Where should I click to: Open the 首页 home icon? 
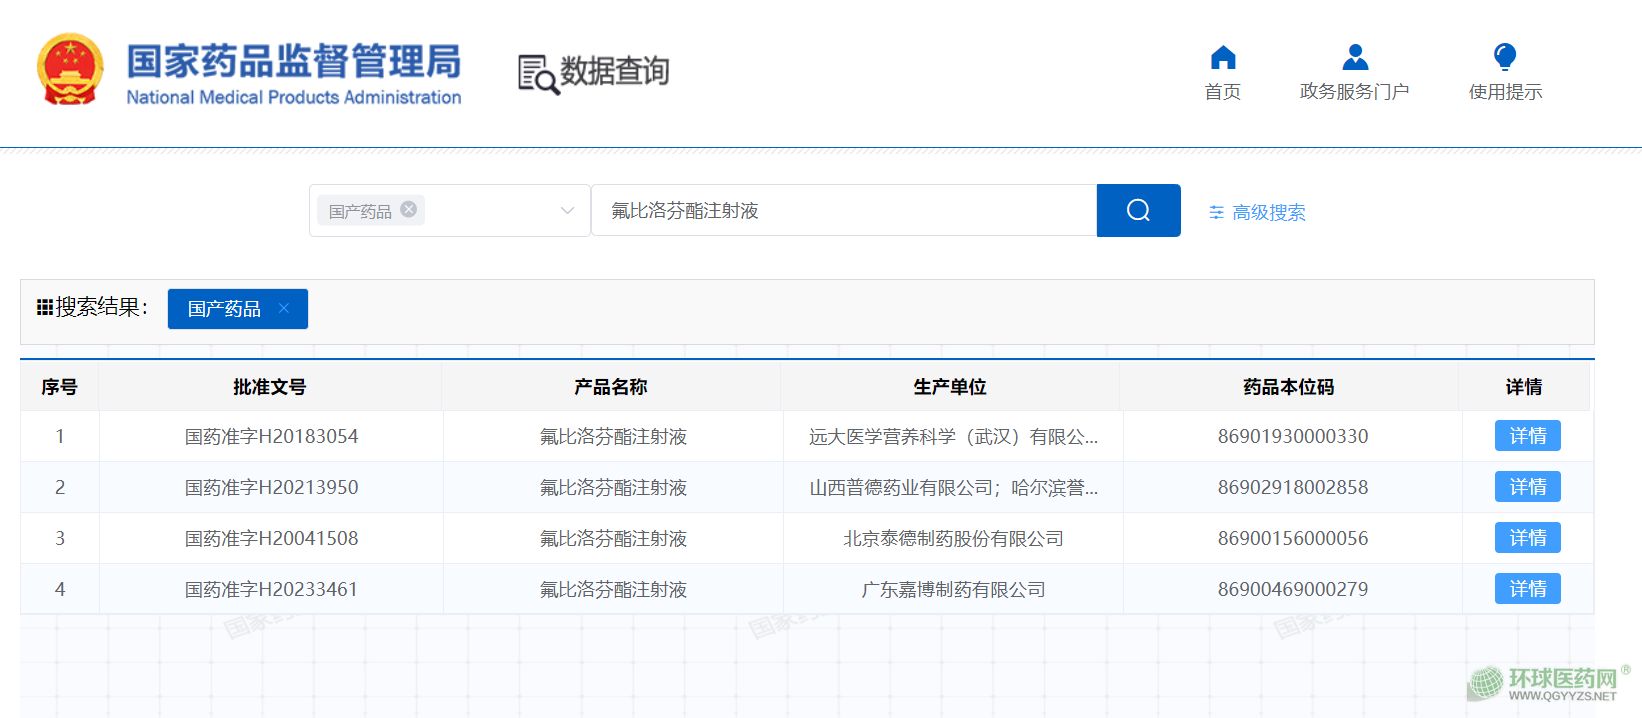click(1222, 58)
